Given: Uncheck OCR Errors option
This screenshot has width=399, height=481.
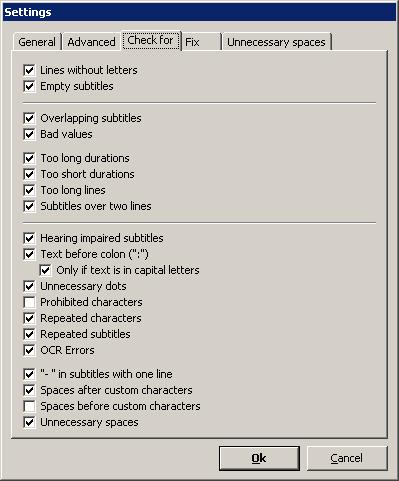Looking at the screenshot, I should point(29,350).
